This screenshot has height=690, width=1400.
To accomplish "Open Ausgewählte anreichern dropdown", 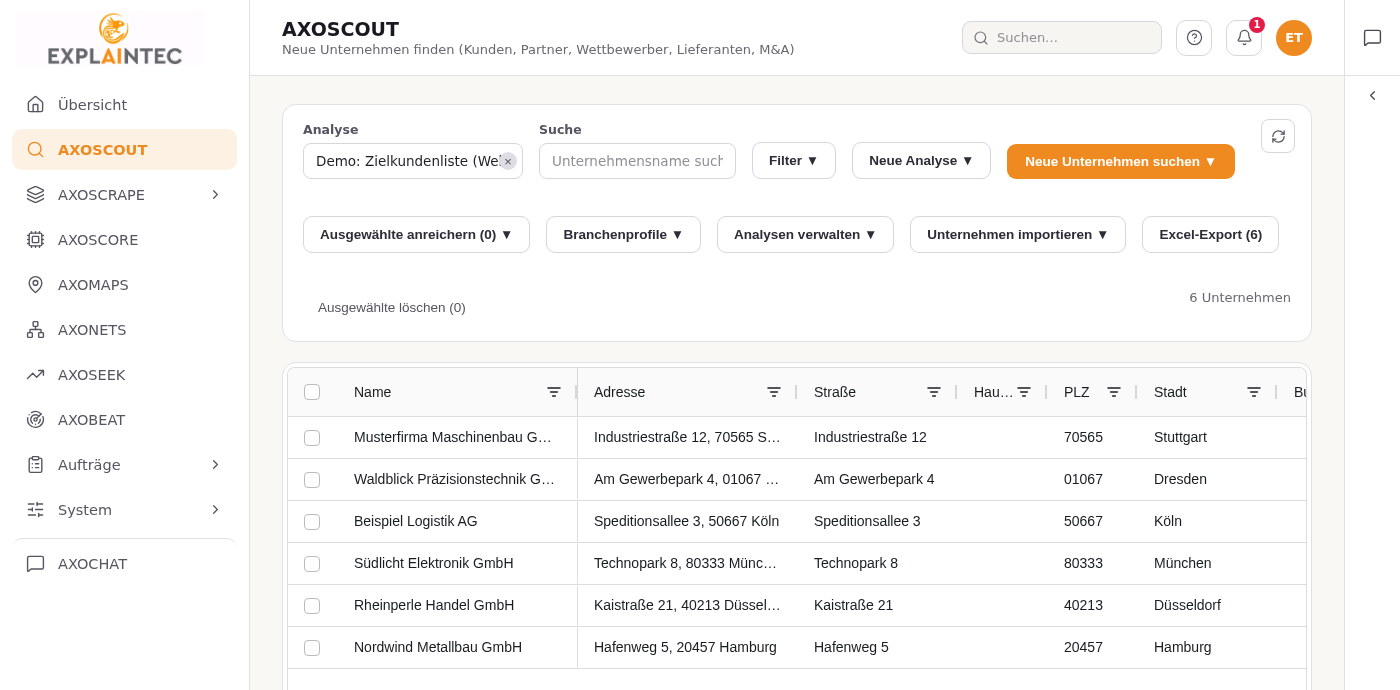I will 416,234.
